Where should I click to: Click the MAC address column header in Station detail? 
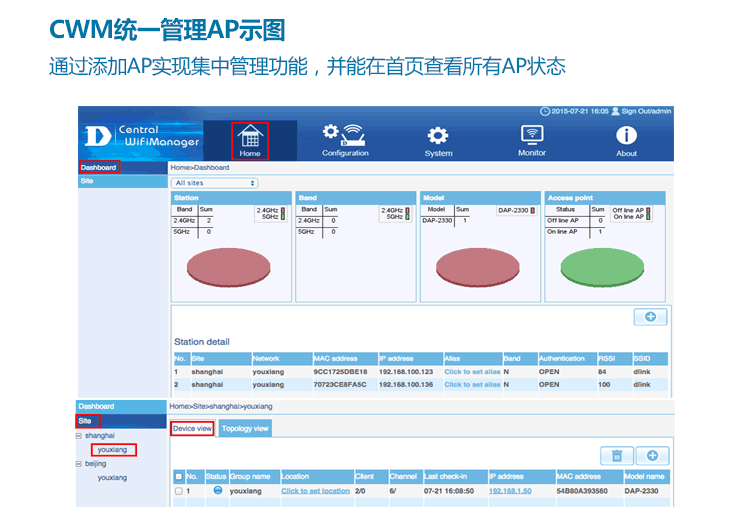345,358
